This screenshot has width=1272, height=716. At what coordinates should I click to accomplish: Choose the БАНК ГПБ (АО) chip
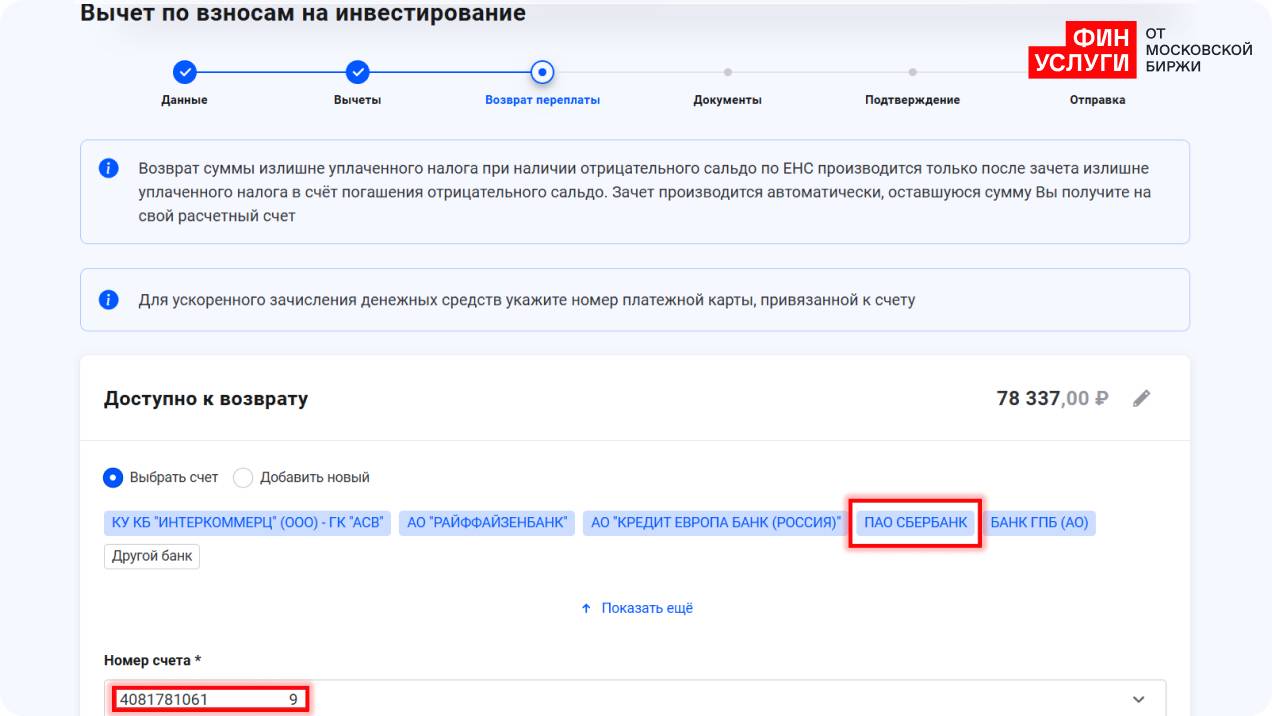[x=1039, y=523]
